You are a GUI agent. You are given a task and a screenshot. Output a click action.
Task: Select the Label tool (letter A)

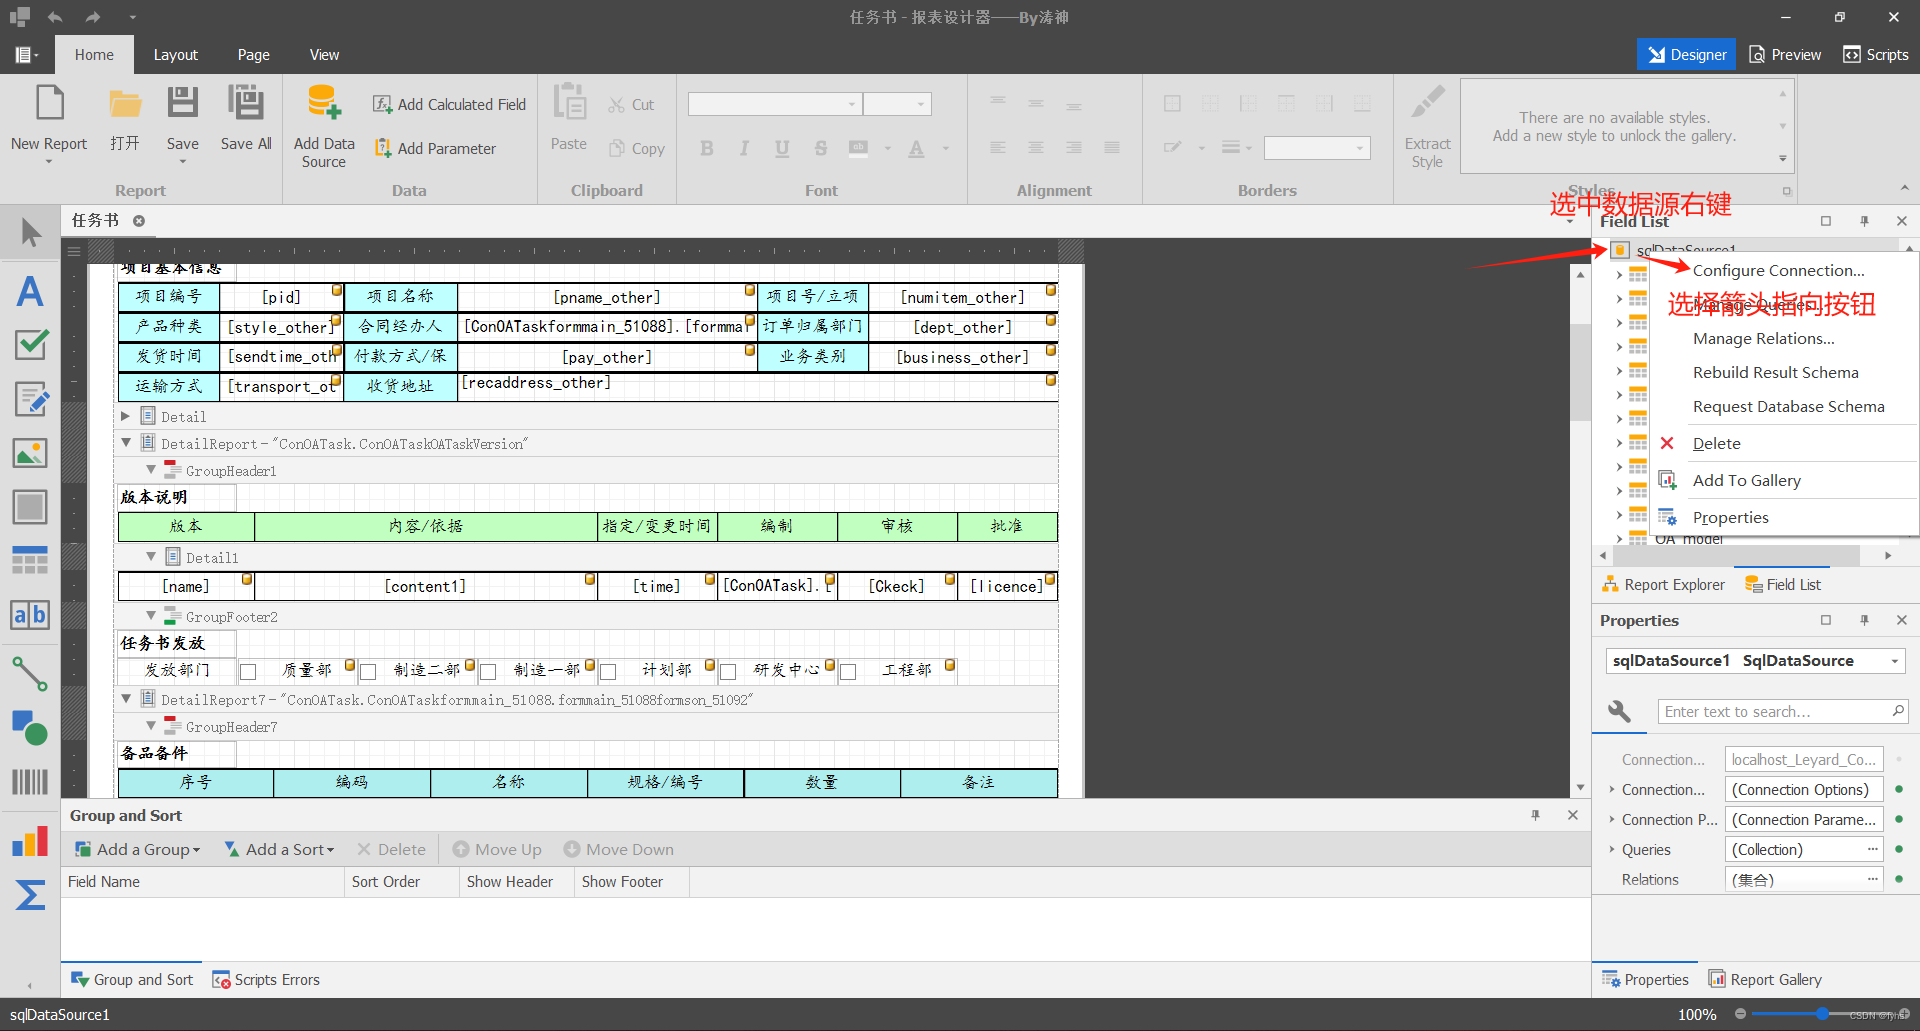(30, 291)
